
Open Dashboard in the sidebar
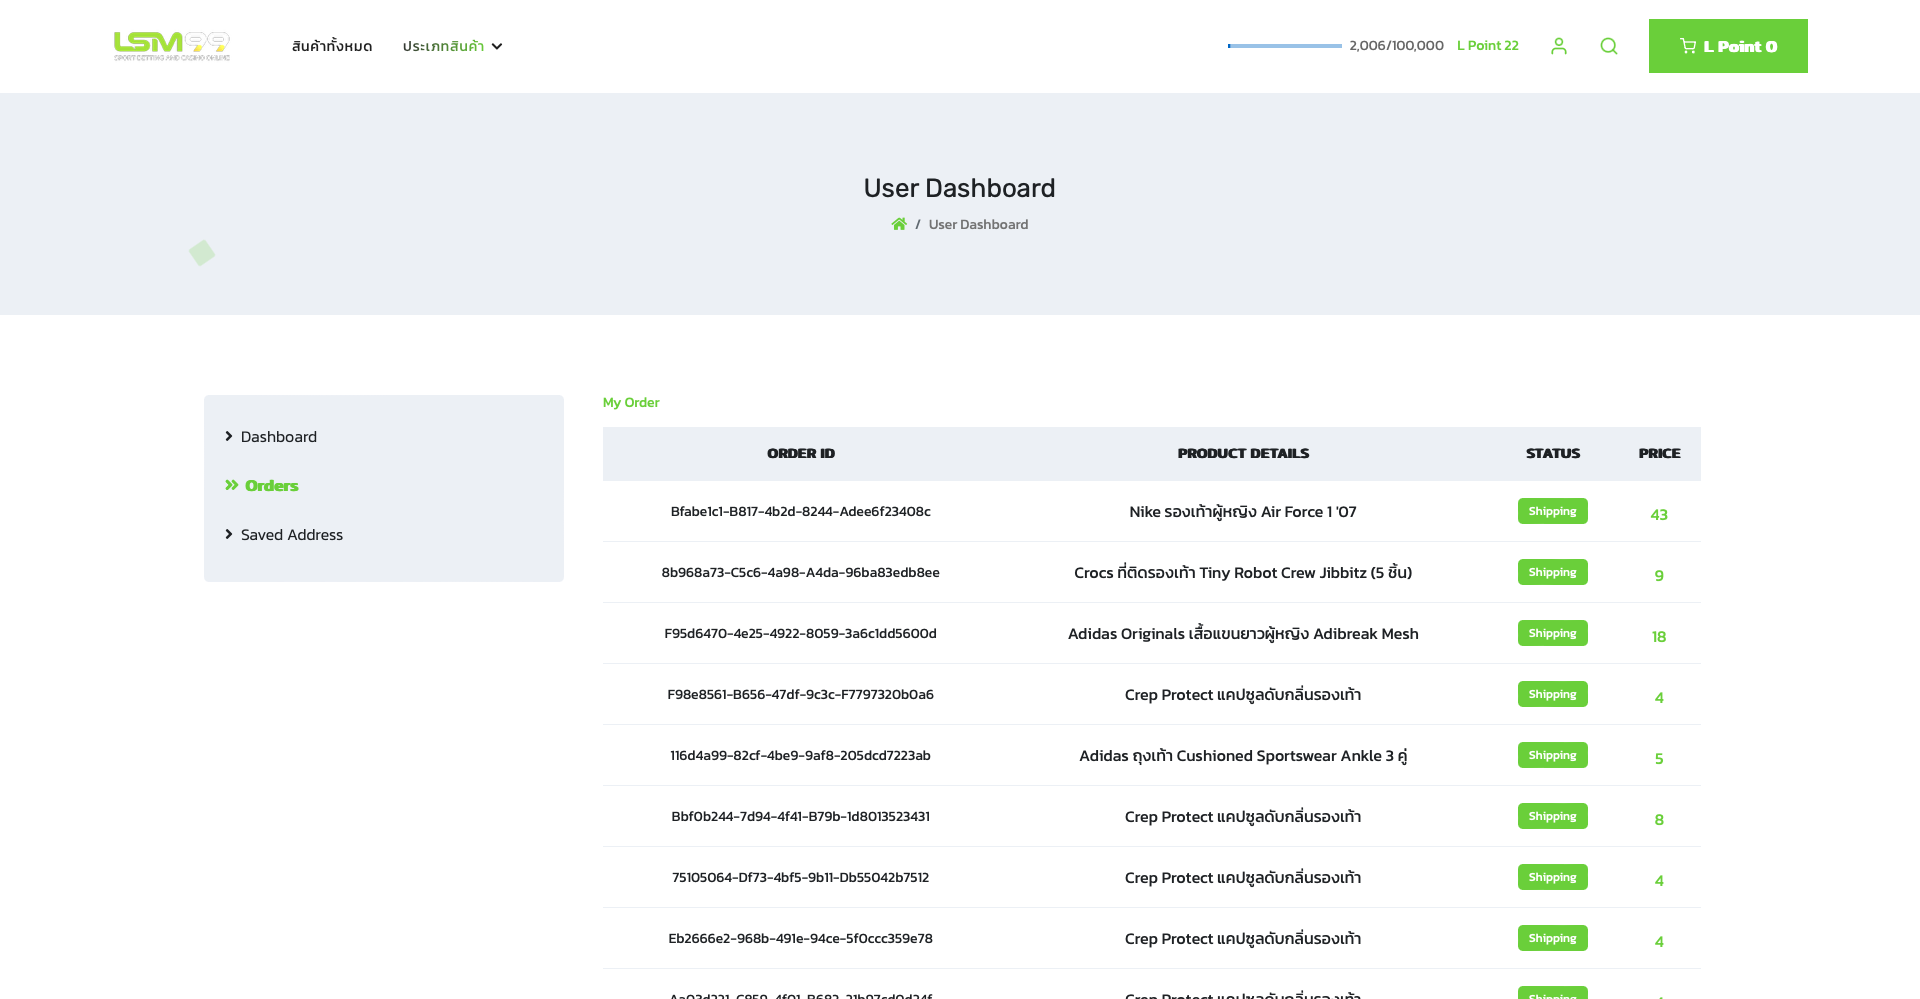coord(278,437)
